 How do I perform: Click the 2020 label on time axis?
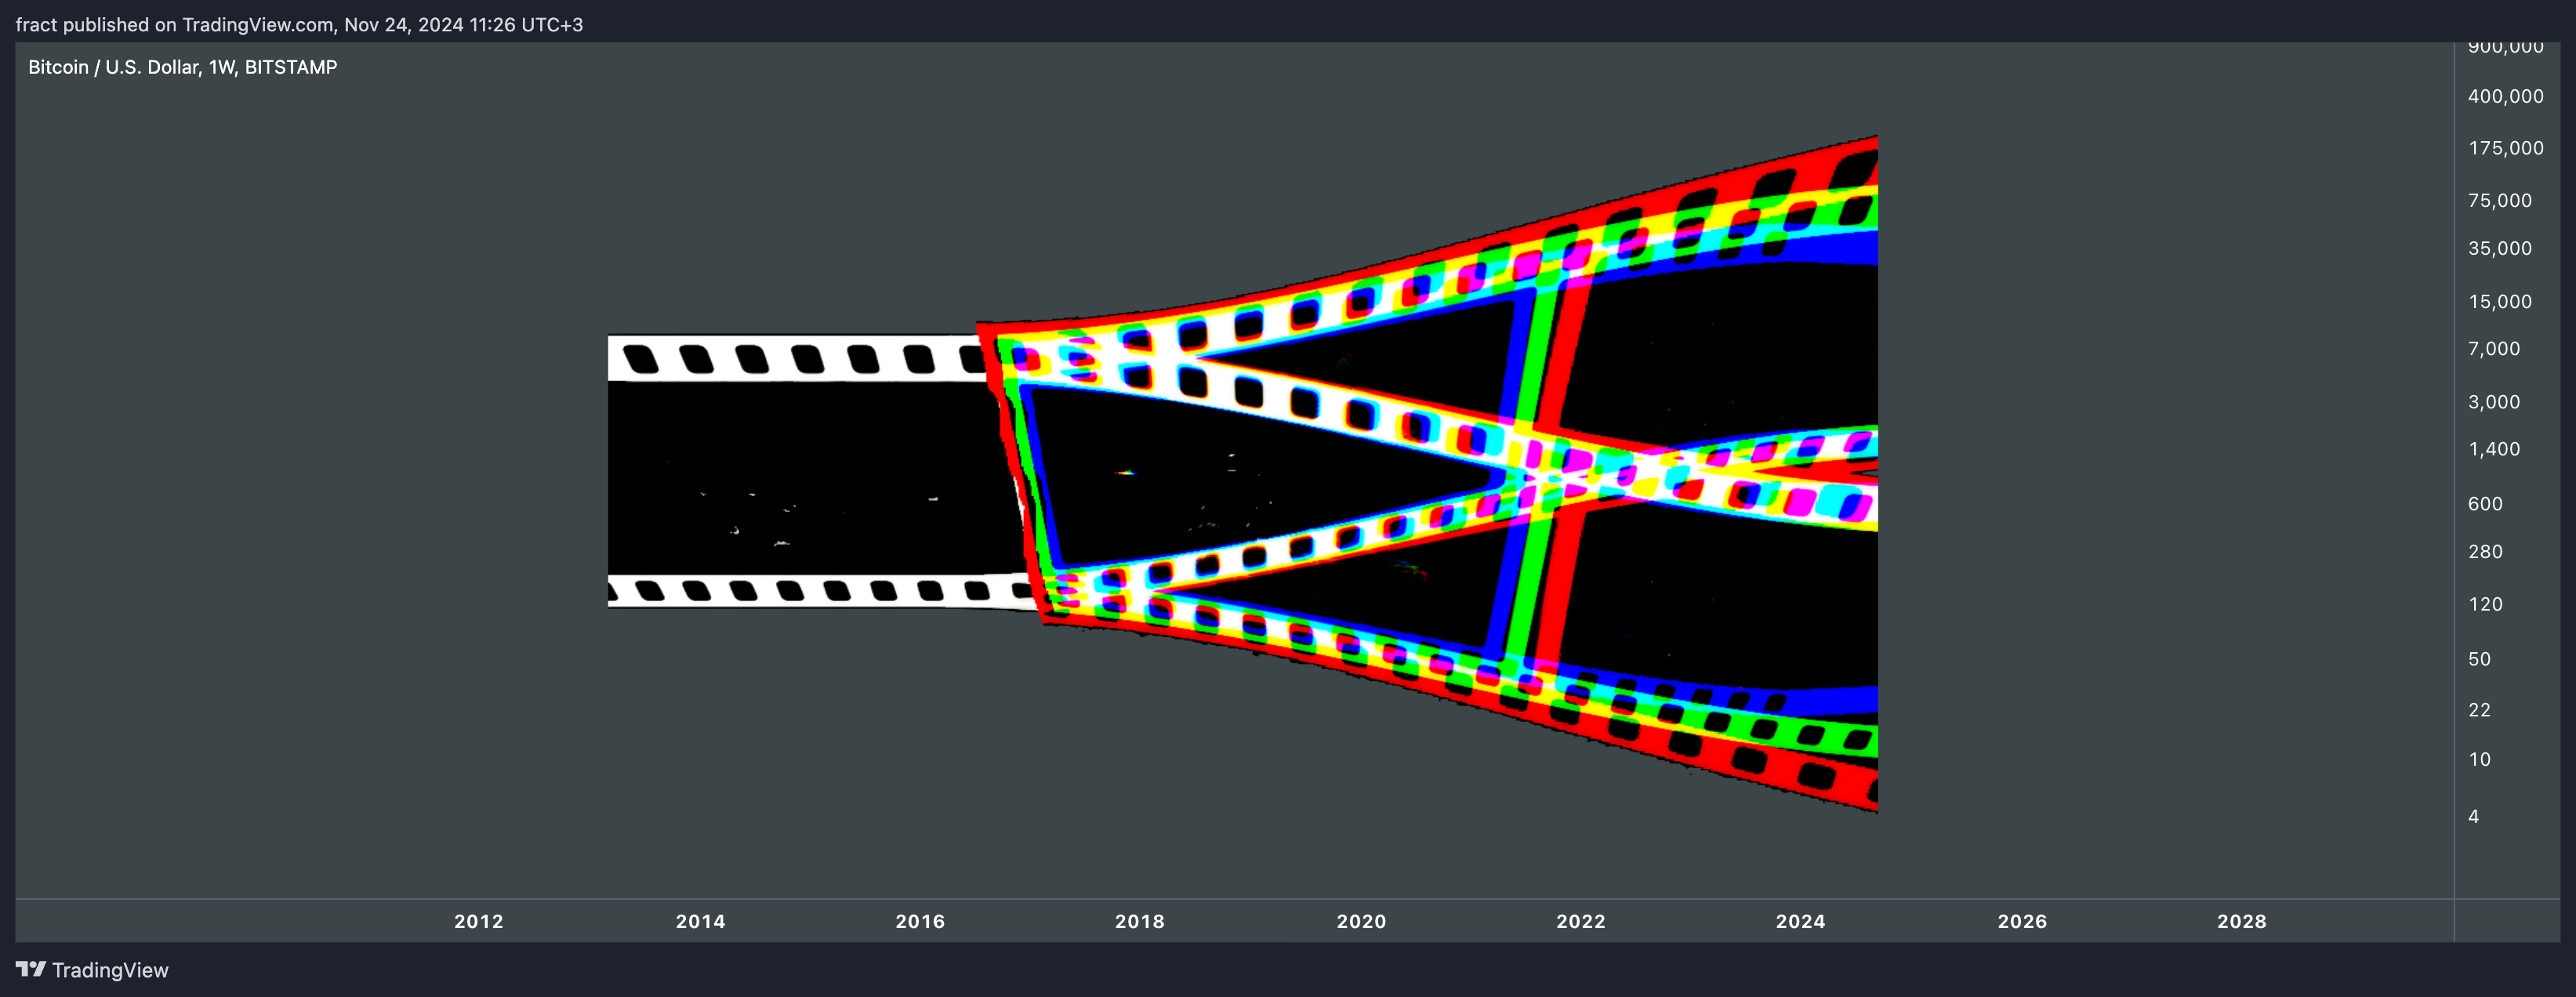point(1361,921)
